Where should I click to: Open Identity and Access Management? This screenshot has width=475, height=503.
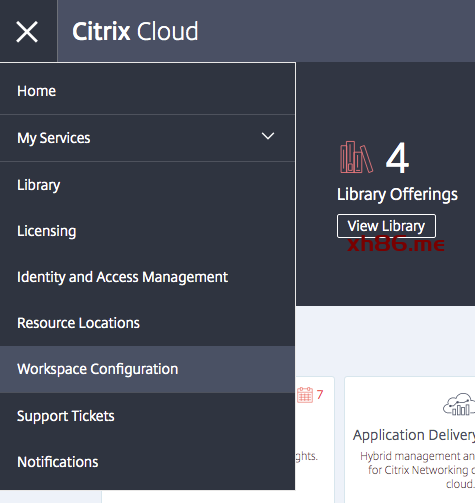147,277
